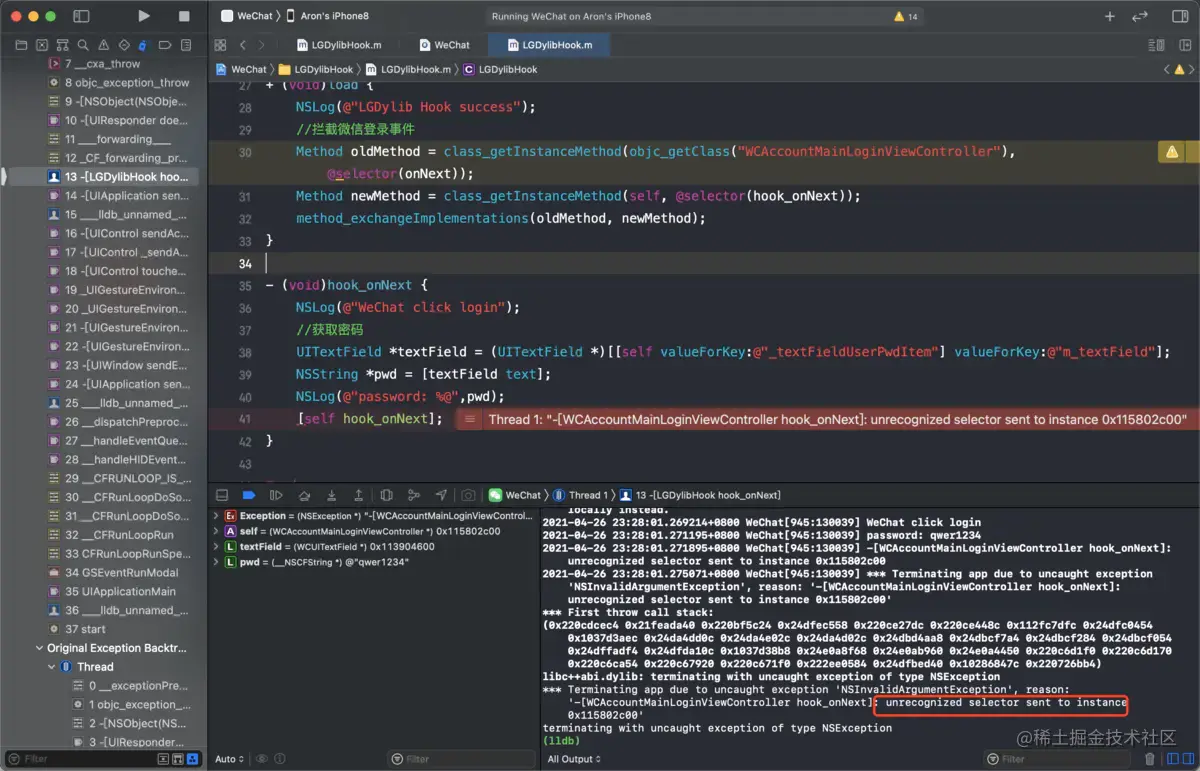
Task: Switch to the WeChat editor tab
Action: (x=445, y=45)
